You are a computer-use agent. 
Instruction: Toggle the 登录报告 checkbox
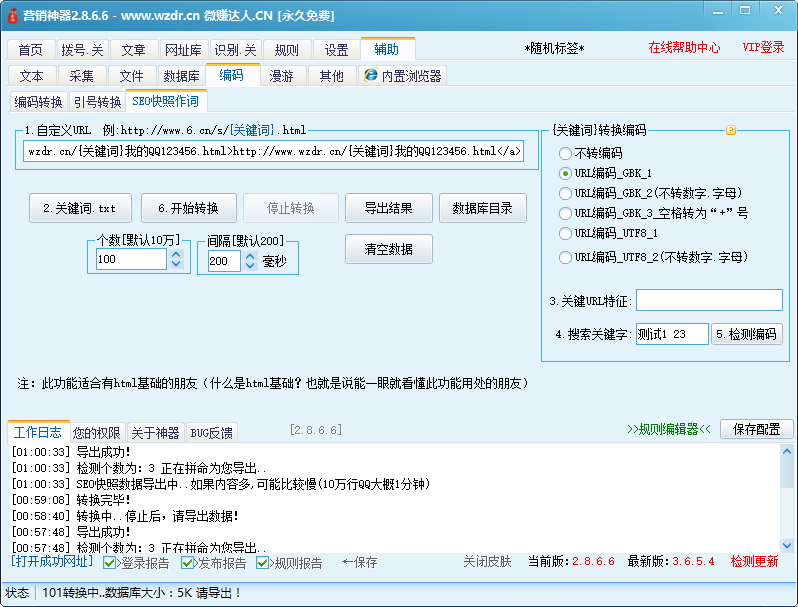click(x=110, y=563)
